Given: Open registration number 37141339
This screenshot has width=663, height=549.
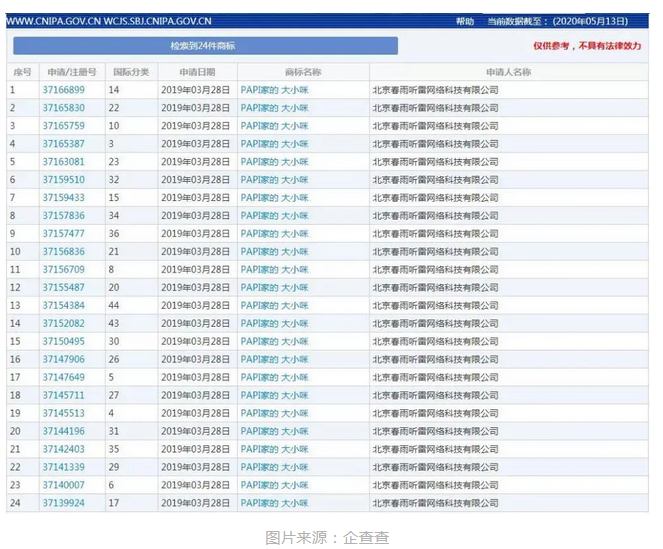Looking at the screenshot, I should [x=63, y=467].
